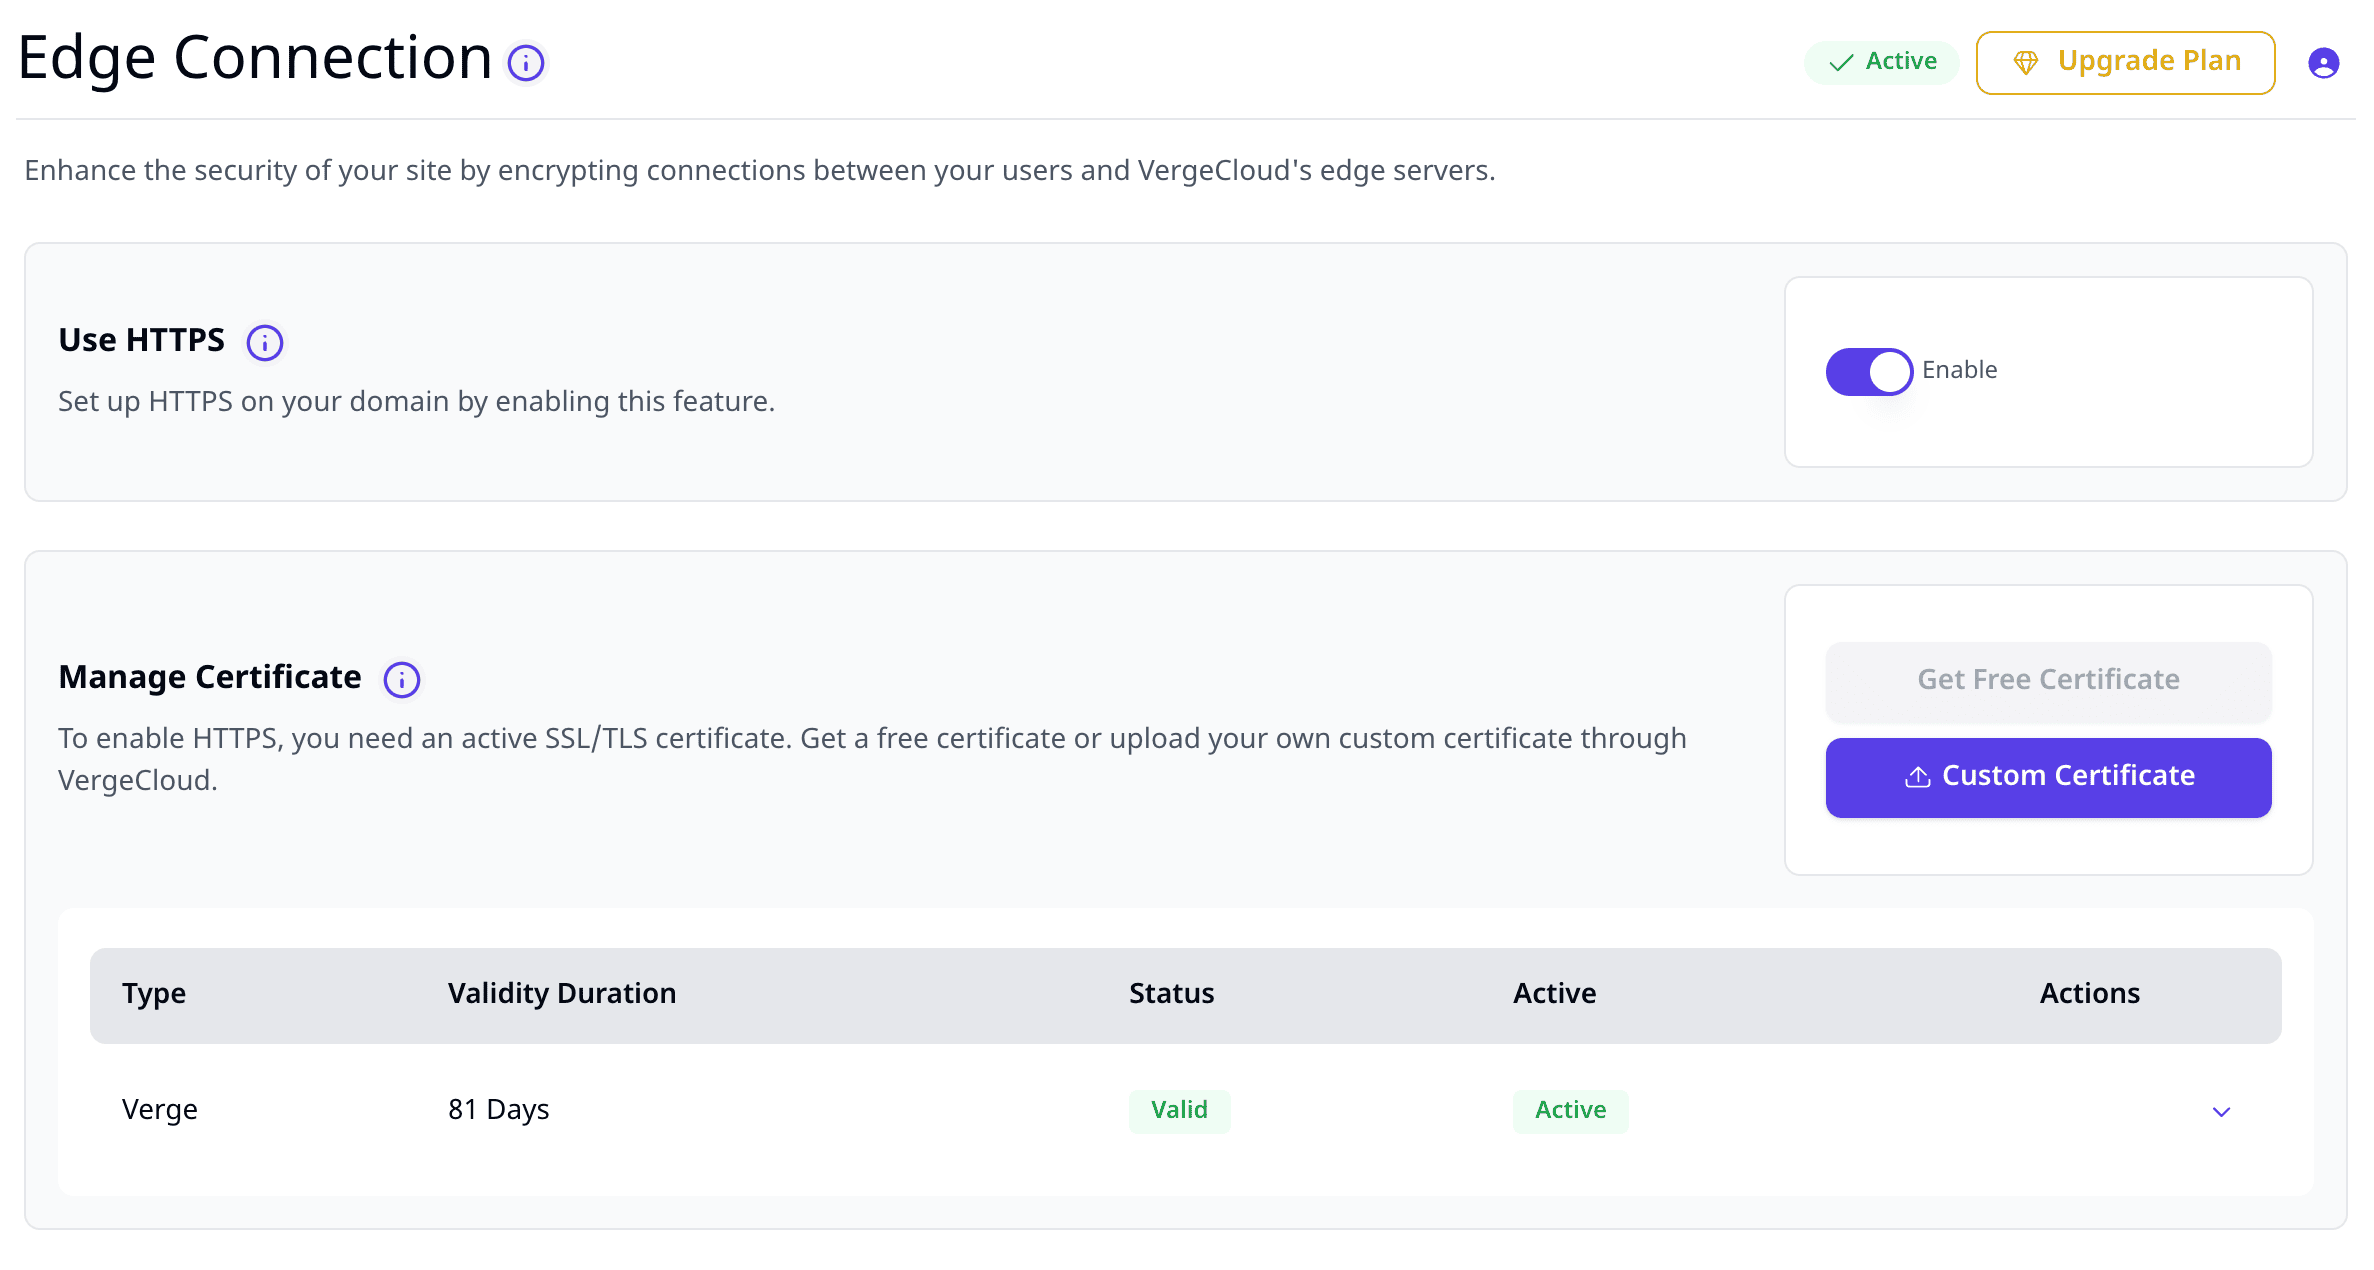Disable the Use HTTPS Enable toggle

click(x=1869, y=372)
